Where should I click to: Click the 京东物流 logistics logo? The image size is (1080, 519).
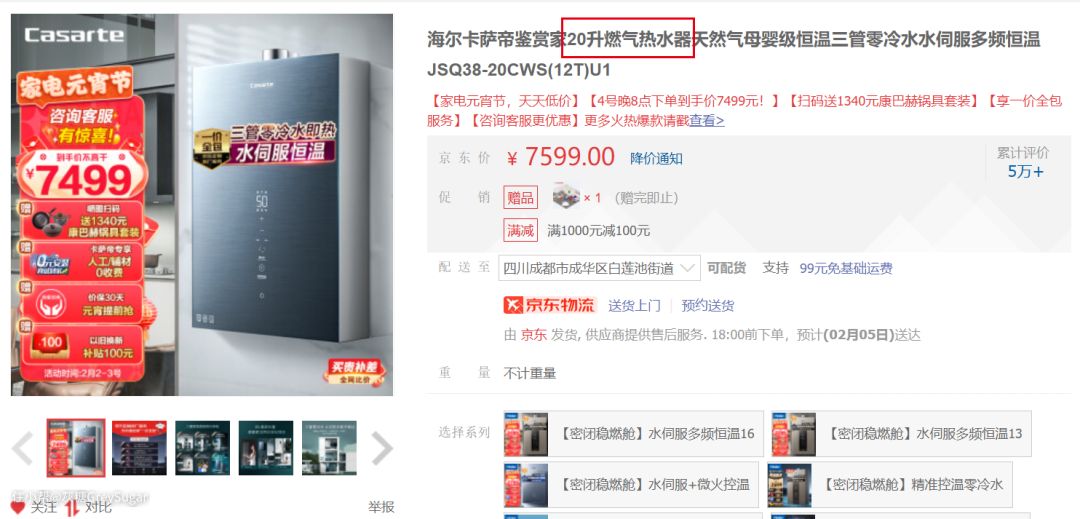click(x=550, y=305)
